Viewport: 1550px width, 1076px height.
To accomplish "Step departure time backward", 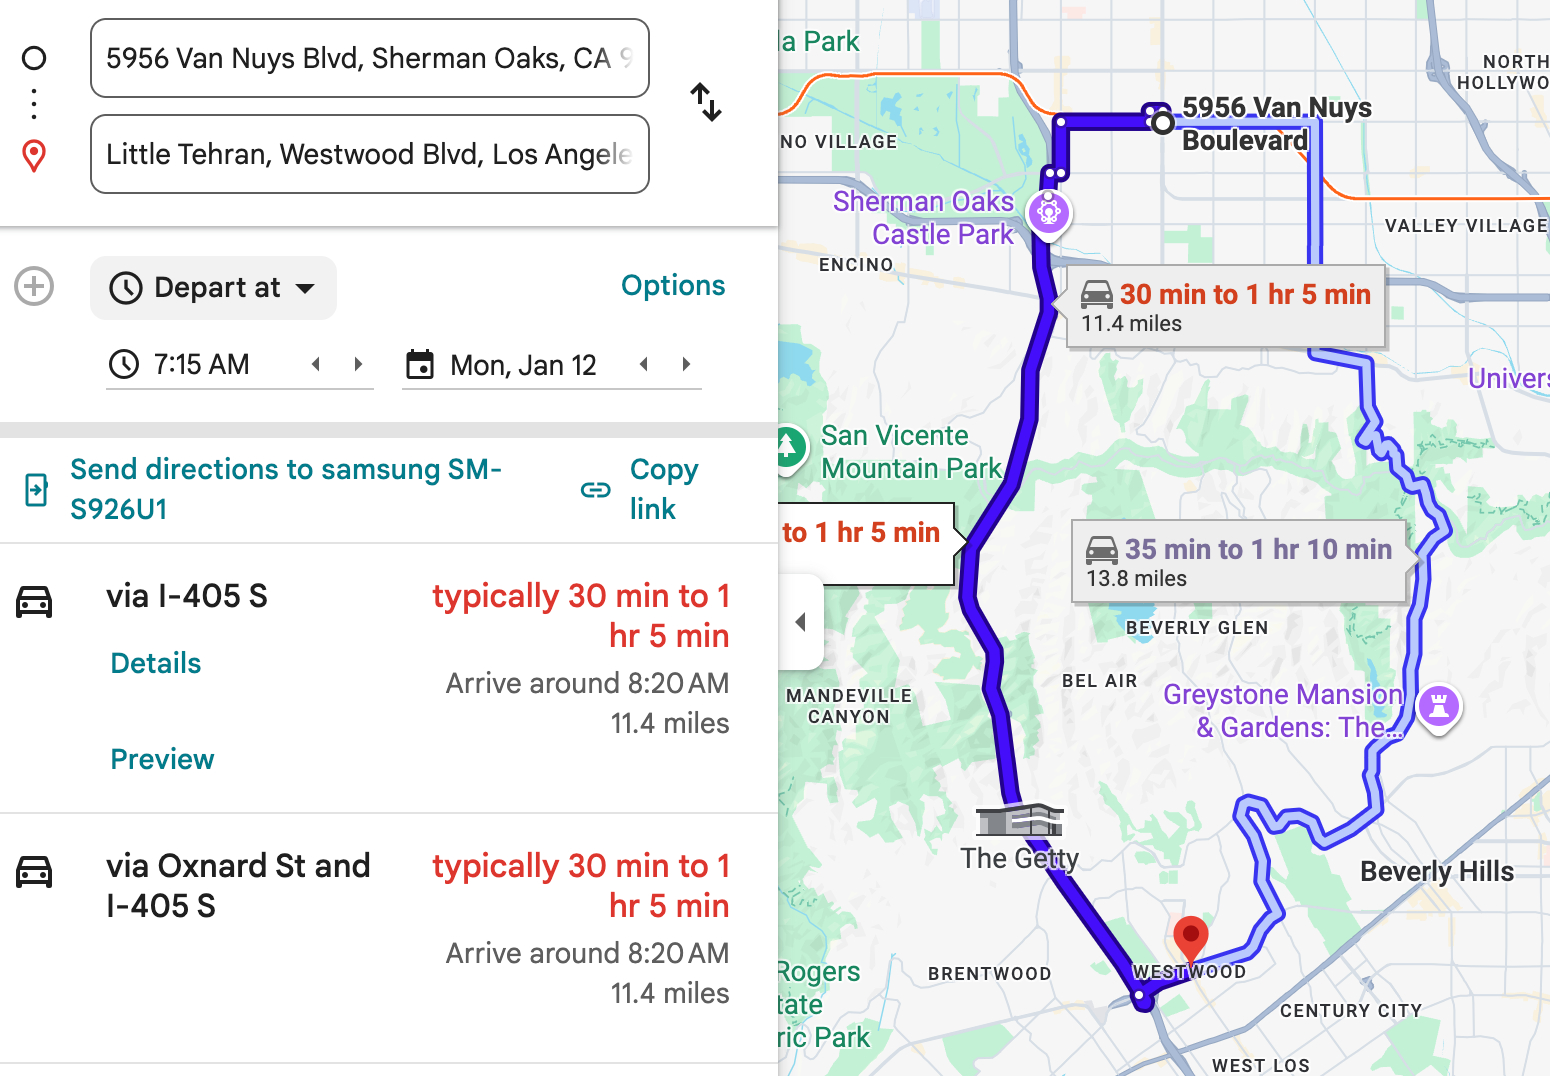I will (x=316, y=365).
